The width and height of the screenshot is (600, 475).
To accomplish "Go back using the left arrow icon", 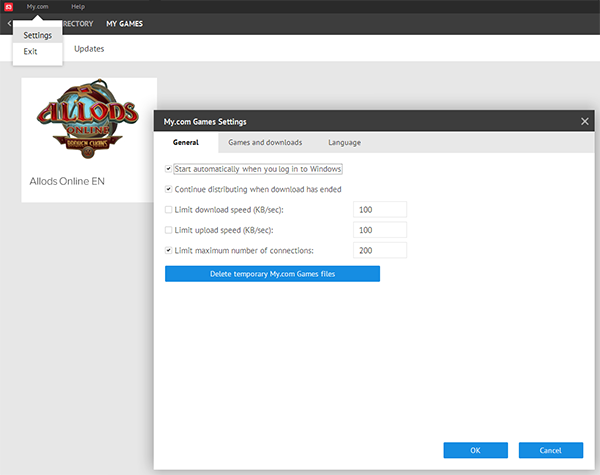I will click(x=10, y=23).
